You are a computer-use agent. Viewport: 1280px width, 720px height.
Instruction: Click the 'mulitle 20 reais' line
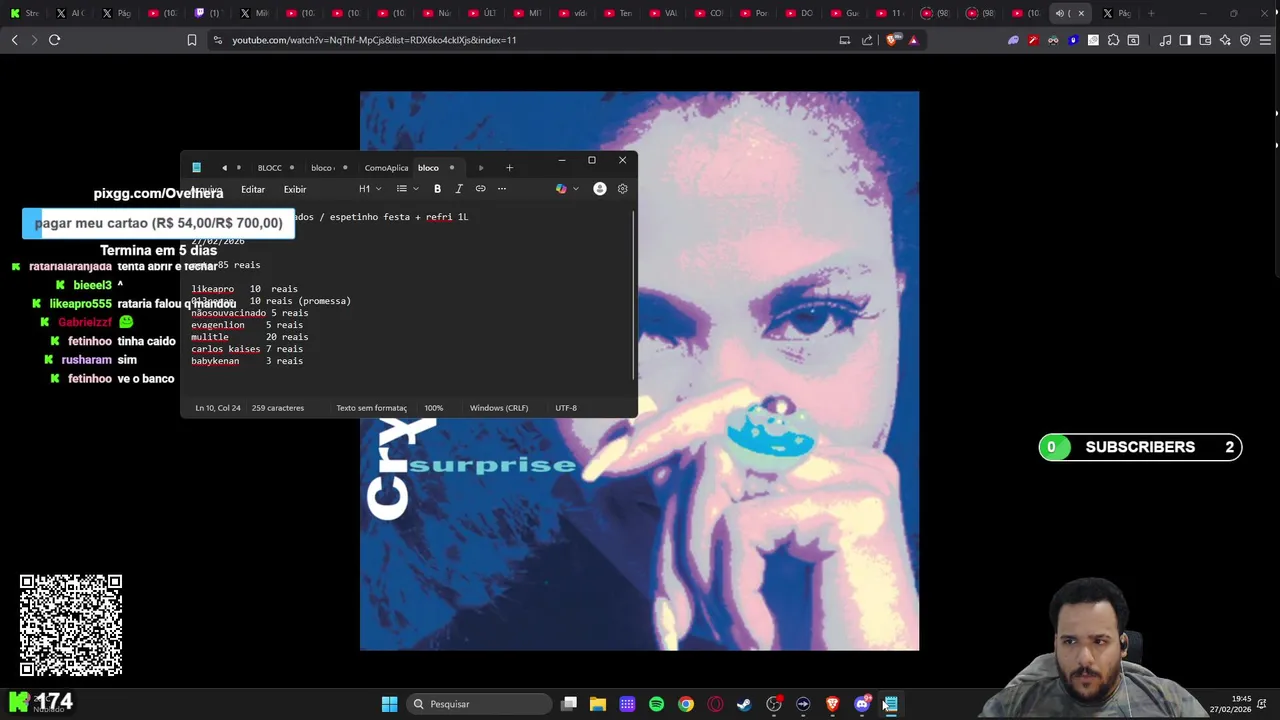tap(250, 337)
